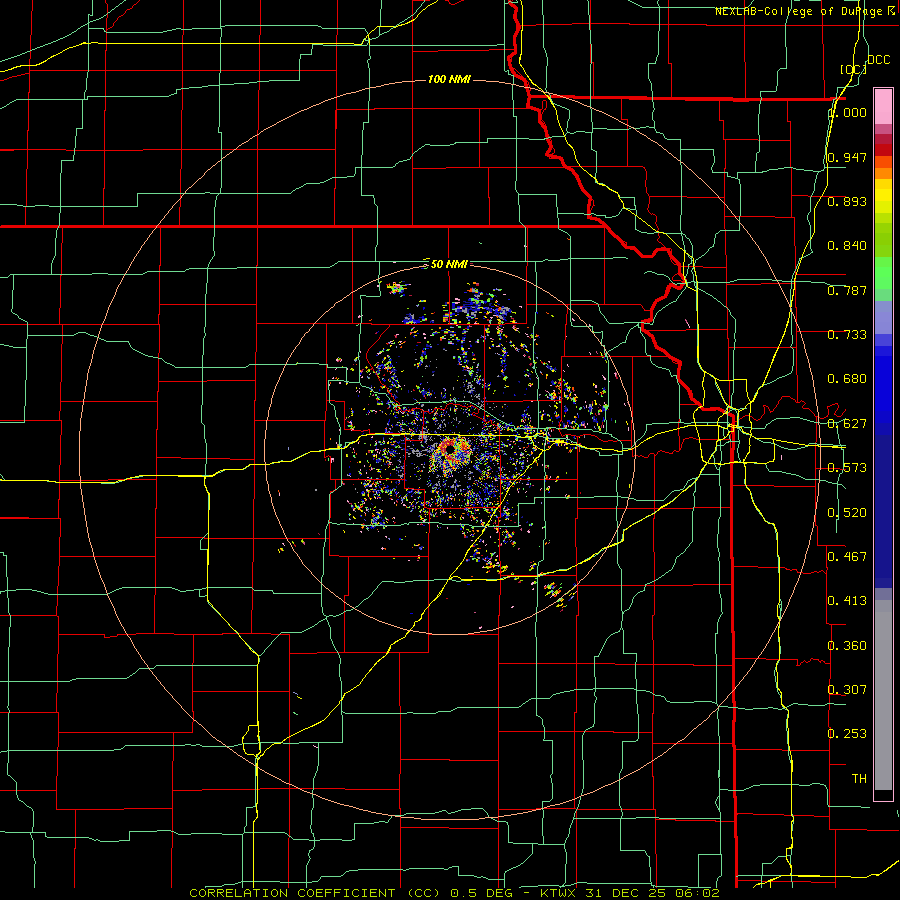The height and width of the screenshot is (900, 900).
Task: Click the 31 DEC 25 06:02 timestamp
Action: tap(652, 893)
